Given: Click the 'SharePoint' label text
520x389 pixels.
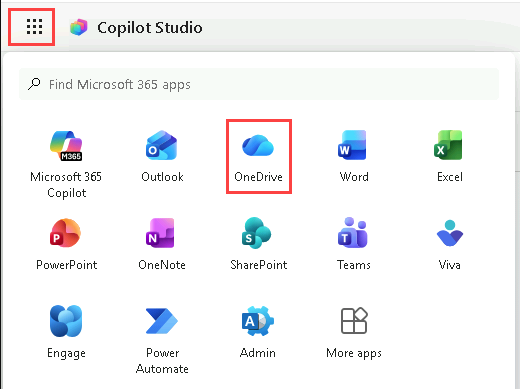Looking at the screenshot, I should coord(259,265).
